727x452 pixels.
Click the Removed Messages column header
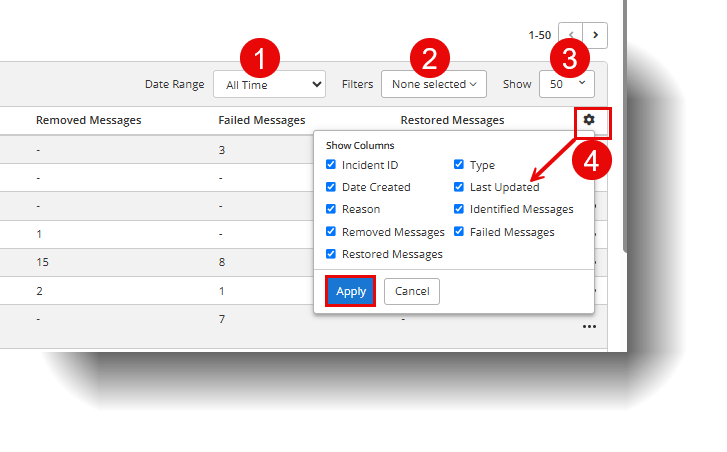(x=88, y=120)
